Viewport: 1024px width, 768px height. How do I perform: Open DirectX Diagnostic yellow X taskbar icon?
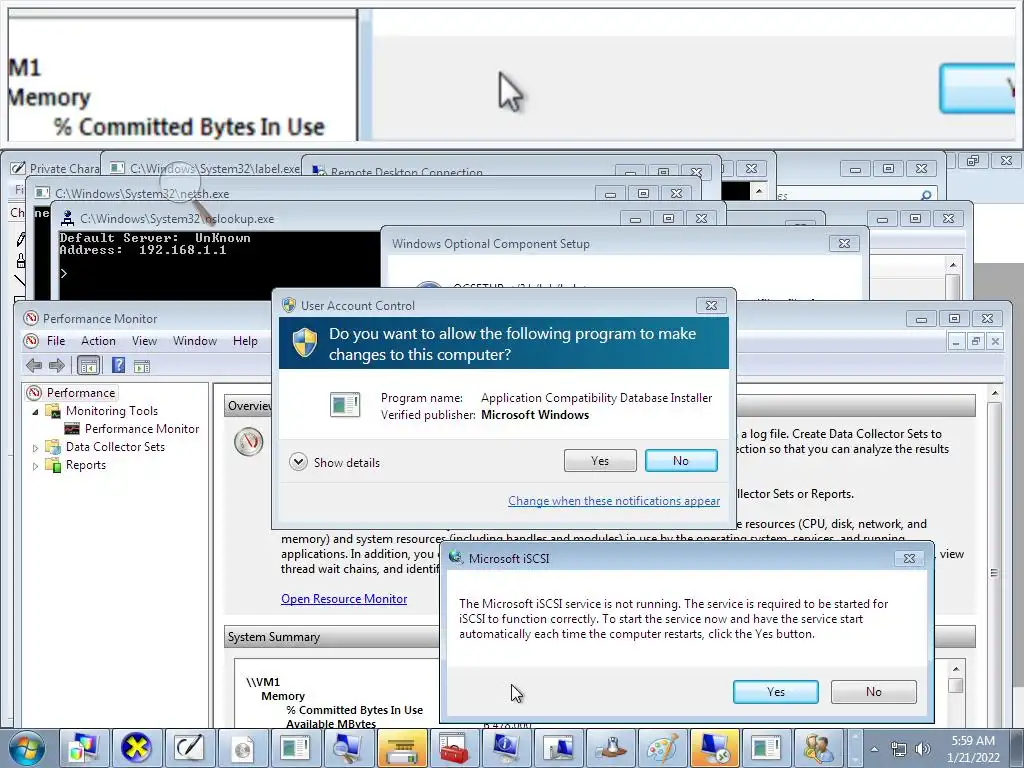tap(136, 748)
